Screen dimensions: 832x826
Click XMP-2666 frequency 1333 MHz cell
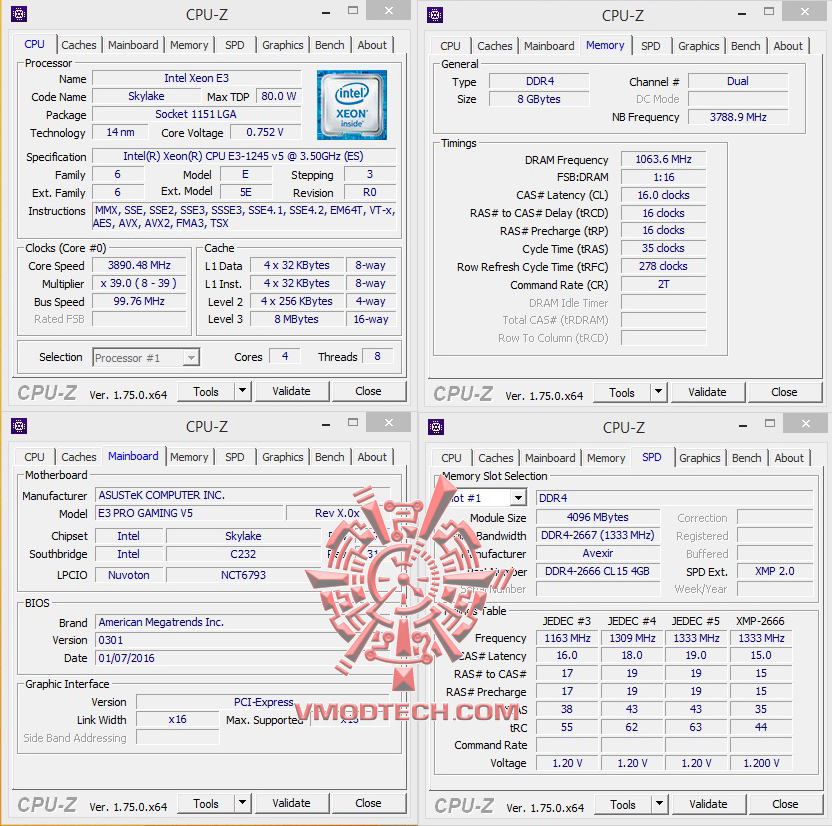tap(761, 638)
